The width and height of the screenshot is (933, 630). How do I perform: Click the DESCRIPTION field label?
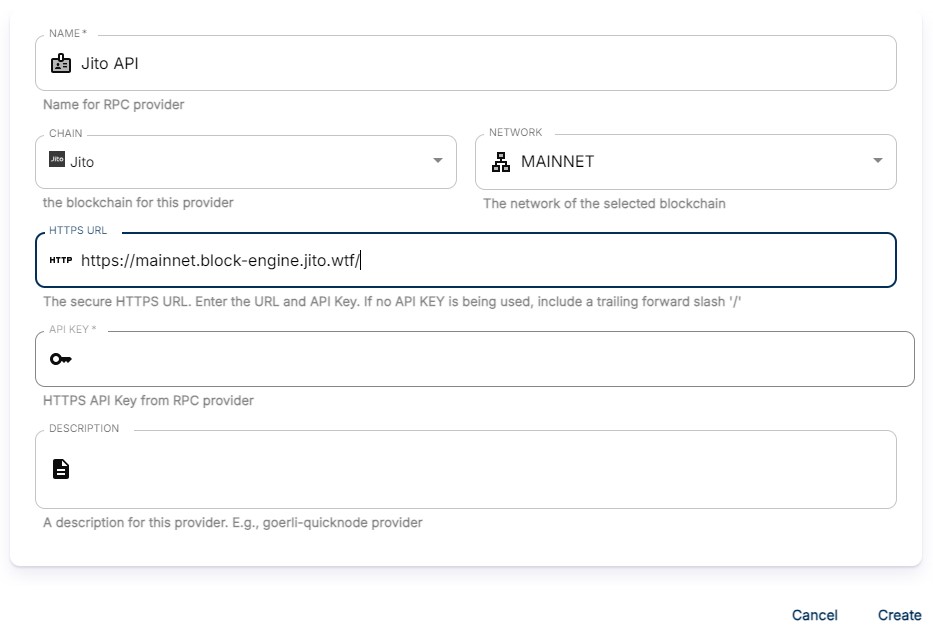tap(84, 428)
